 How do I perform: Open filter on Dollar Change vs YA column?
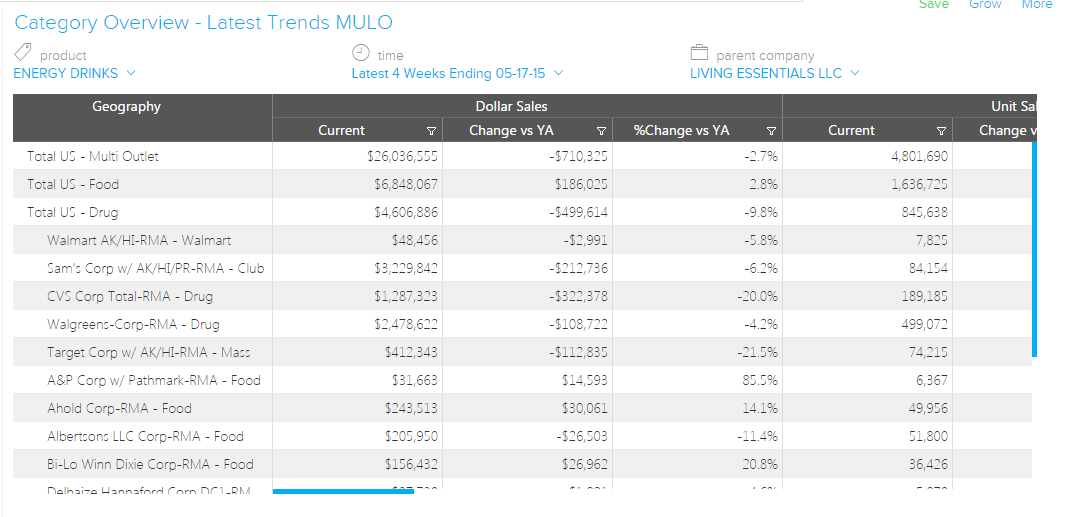pos(601,131)
